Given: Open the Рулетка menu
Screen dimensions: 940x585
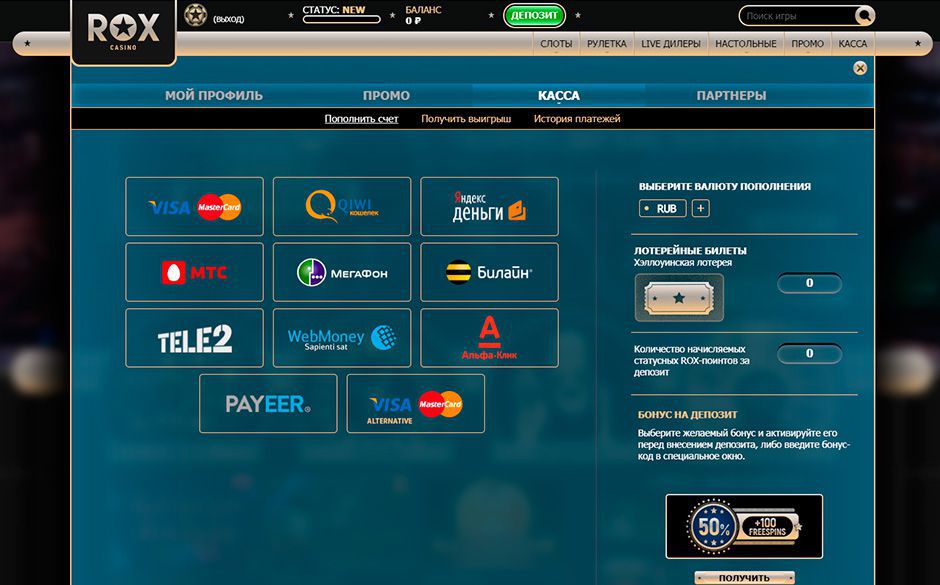Looking at the screenshot, I should [x=607, y=44].
